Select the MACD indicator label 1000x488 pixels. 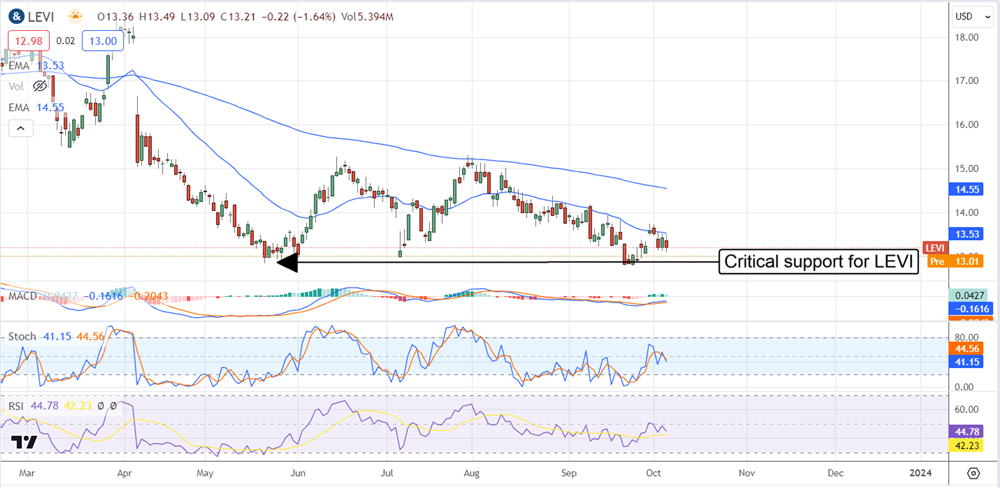click(22, 297)
